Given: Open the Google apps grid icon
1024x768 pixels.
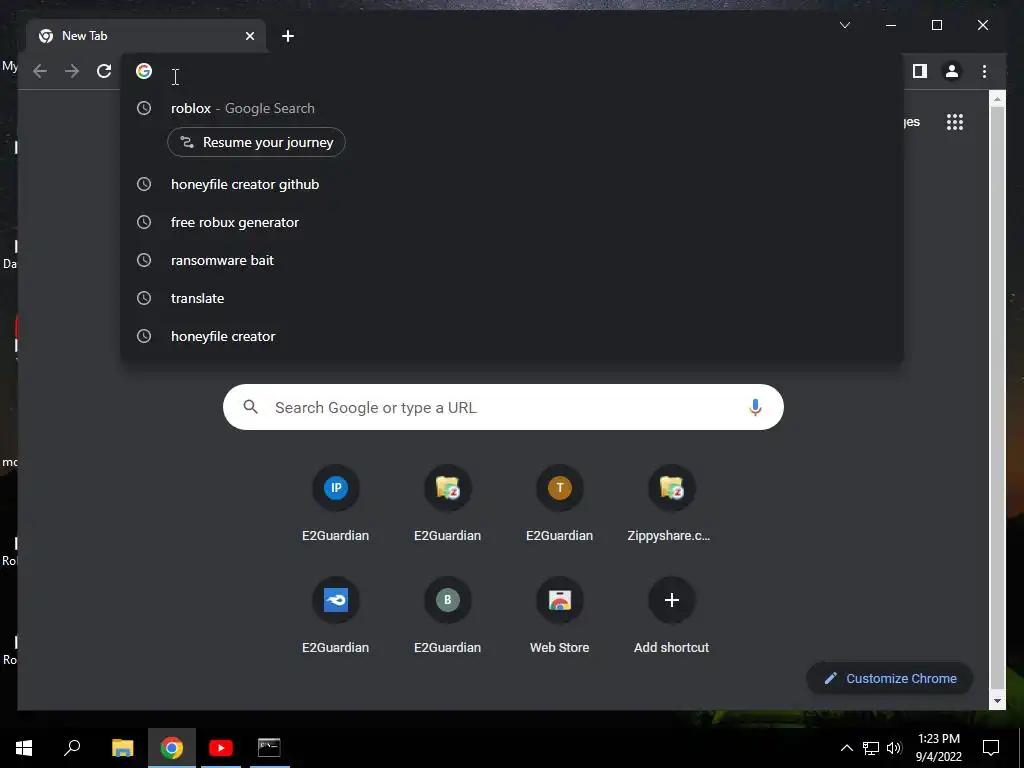Looking at the screenshot, I should 955,122.
